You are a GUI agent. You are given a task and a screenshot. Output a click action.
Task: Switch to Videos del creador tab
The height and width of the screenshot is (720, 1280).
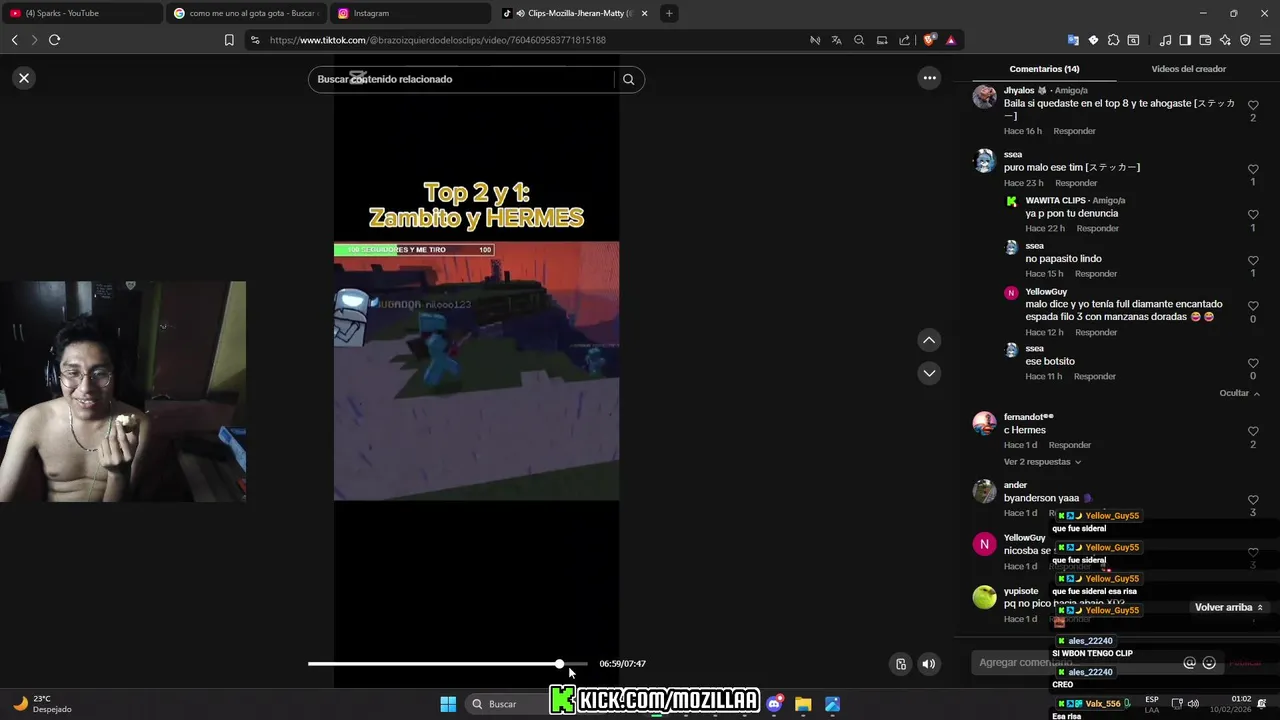coord(1188,69)
